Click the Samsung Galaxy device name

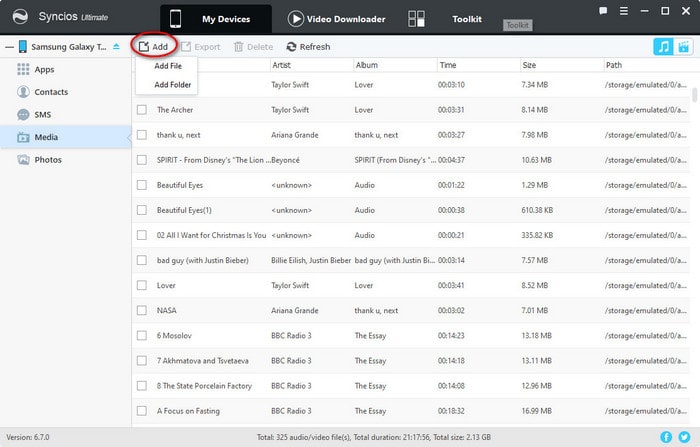pyautogui.click(x=69, y=46)
